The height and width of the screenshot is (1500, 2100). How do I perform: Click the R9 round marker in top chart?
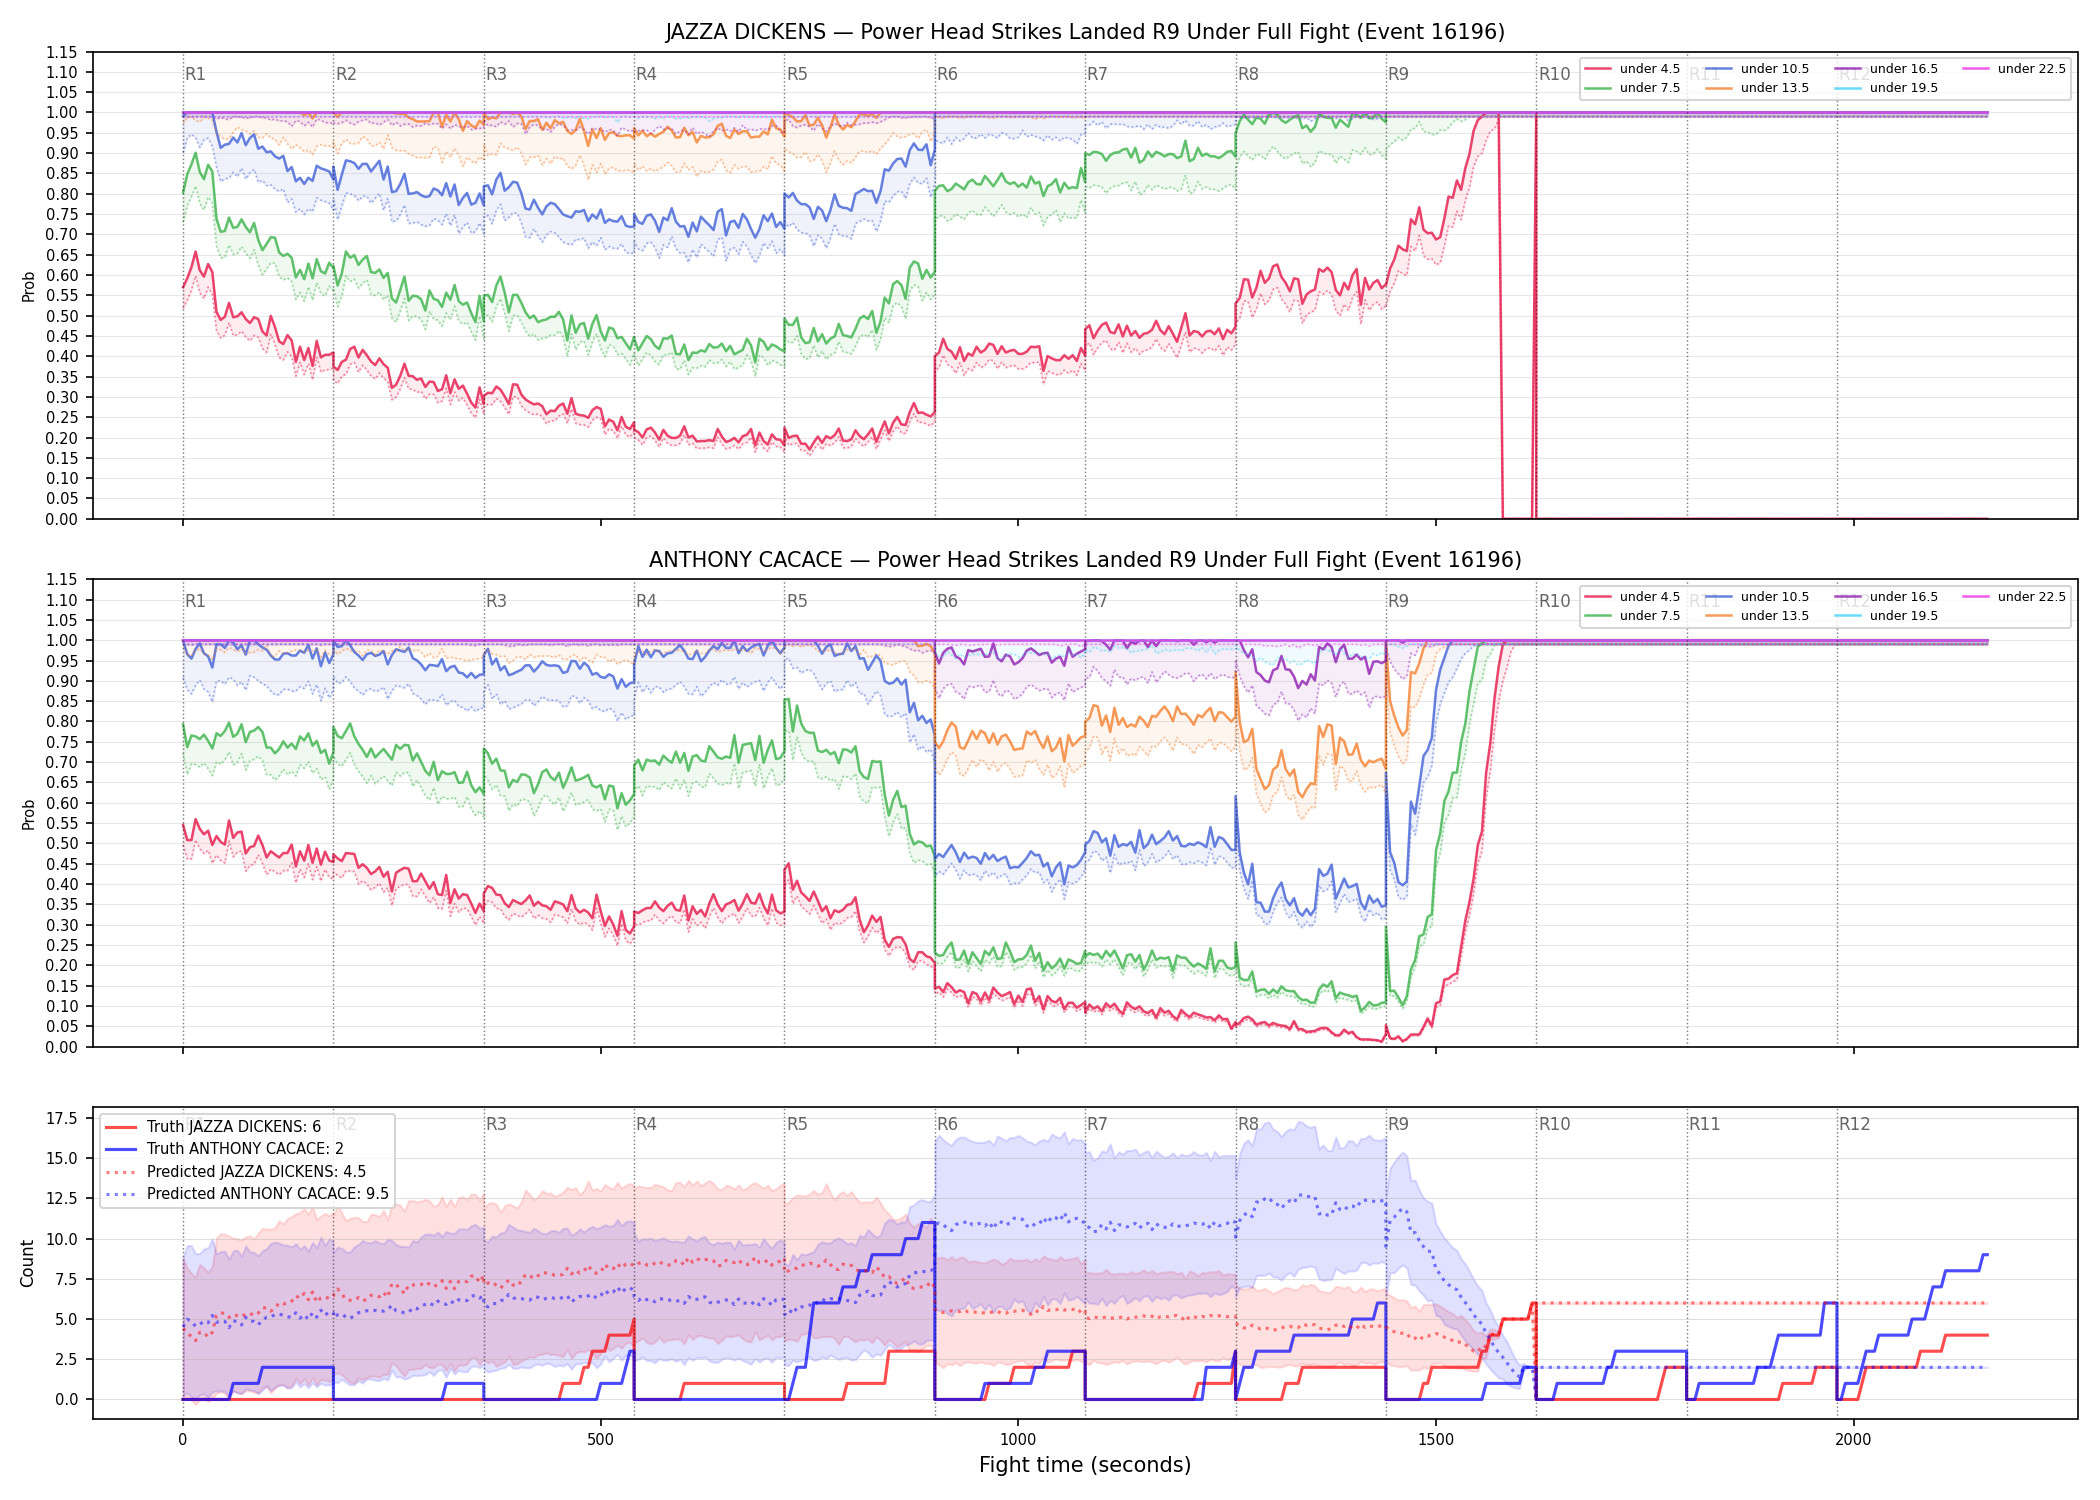tap(1398, 74)
